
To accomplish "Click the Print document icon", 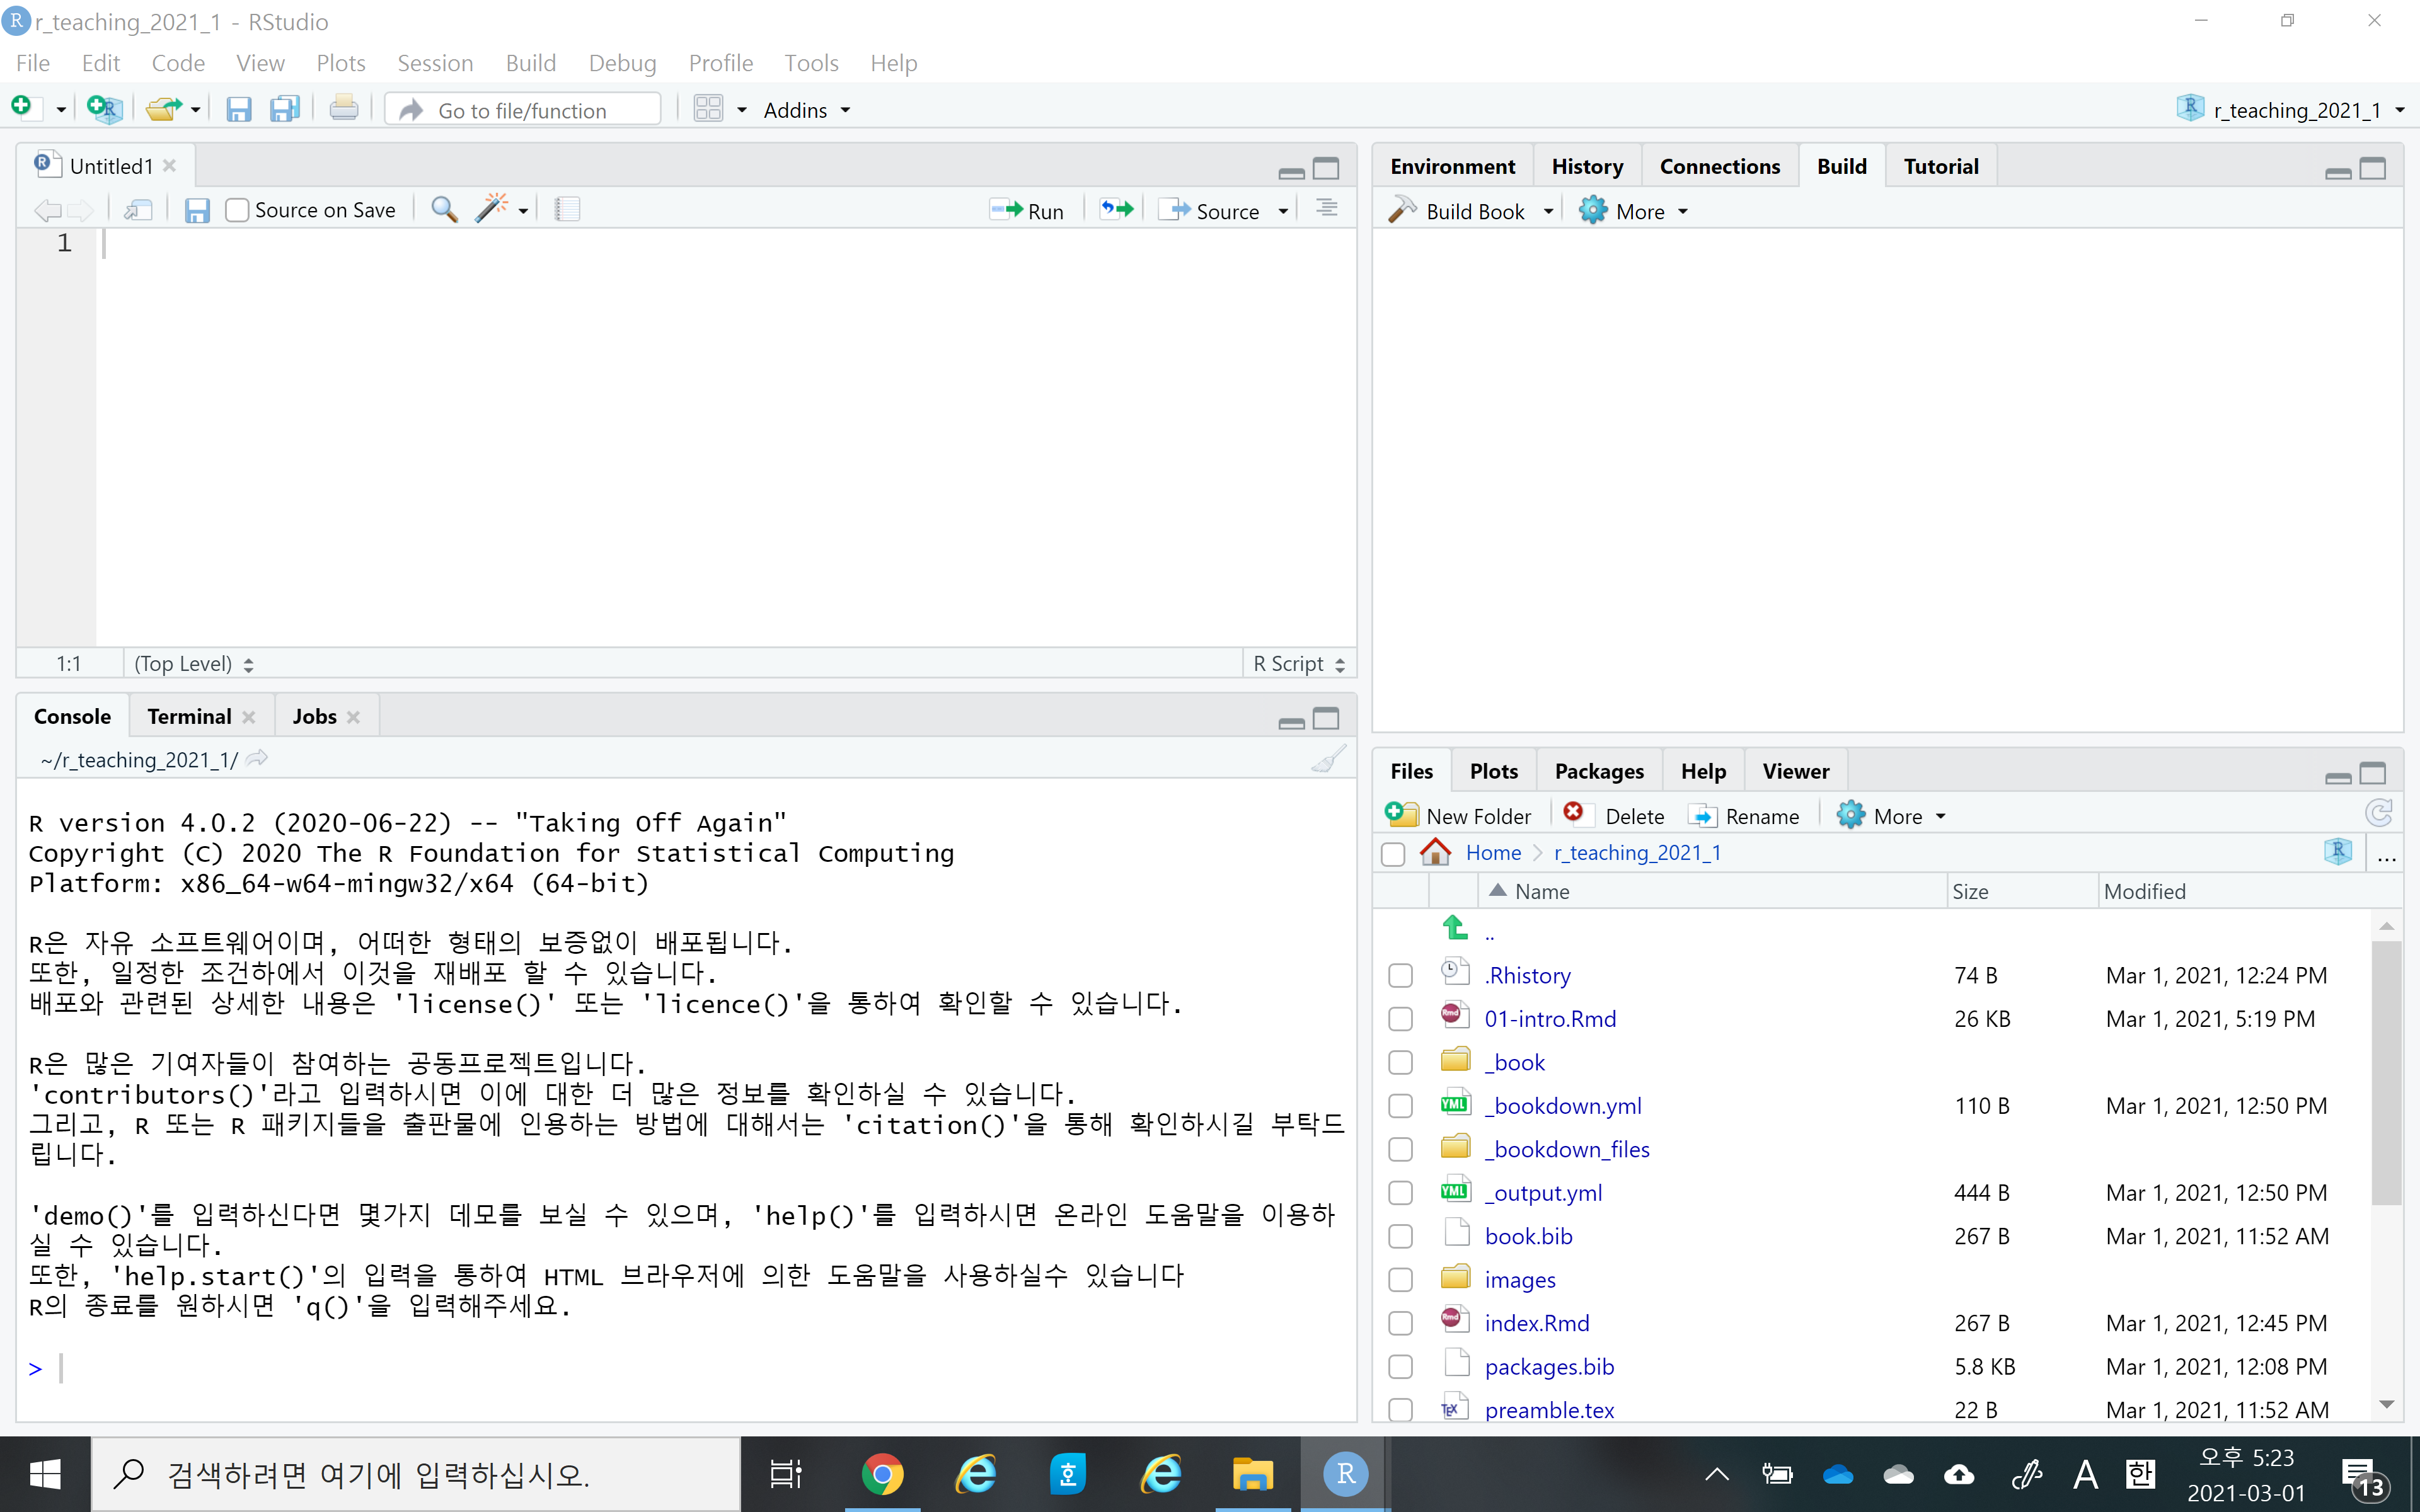I will point(343,108).
